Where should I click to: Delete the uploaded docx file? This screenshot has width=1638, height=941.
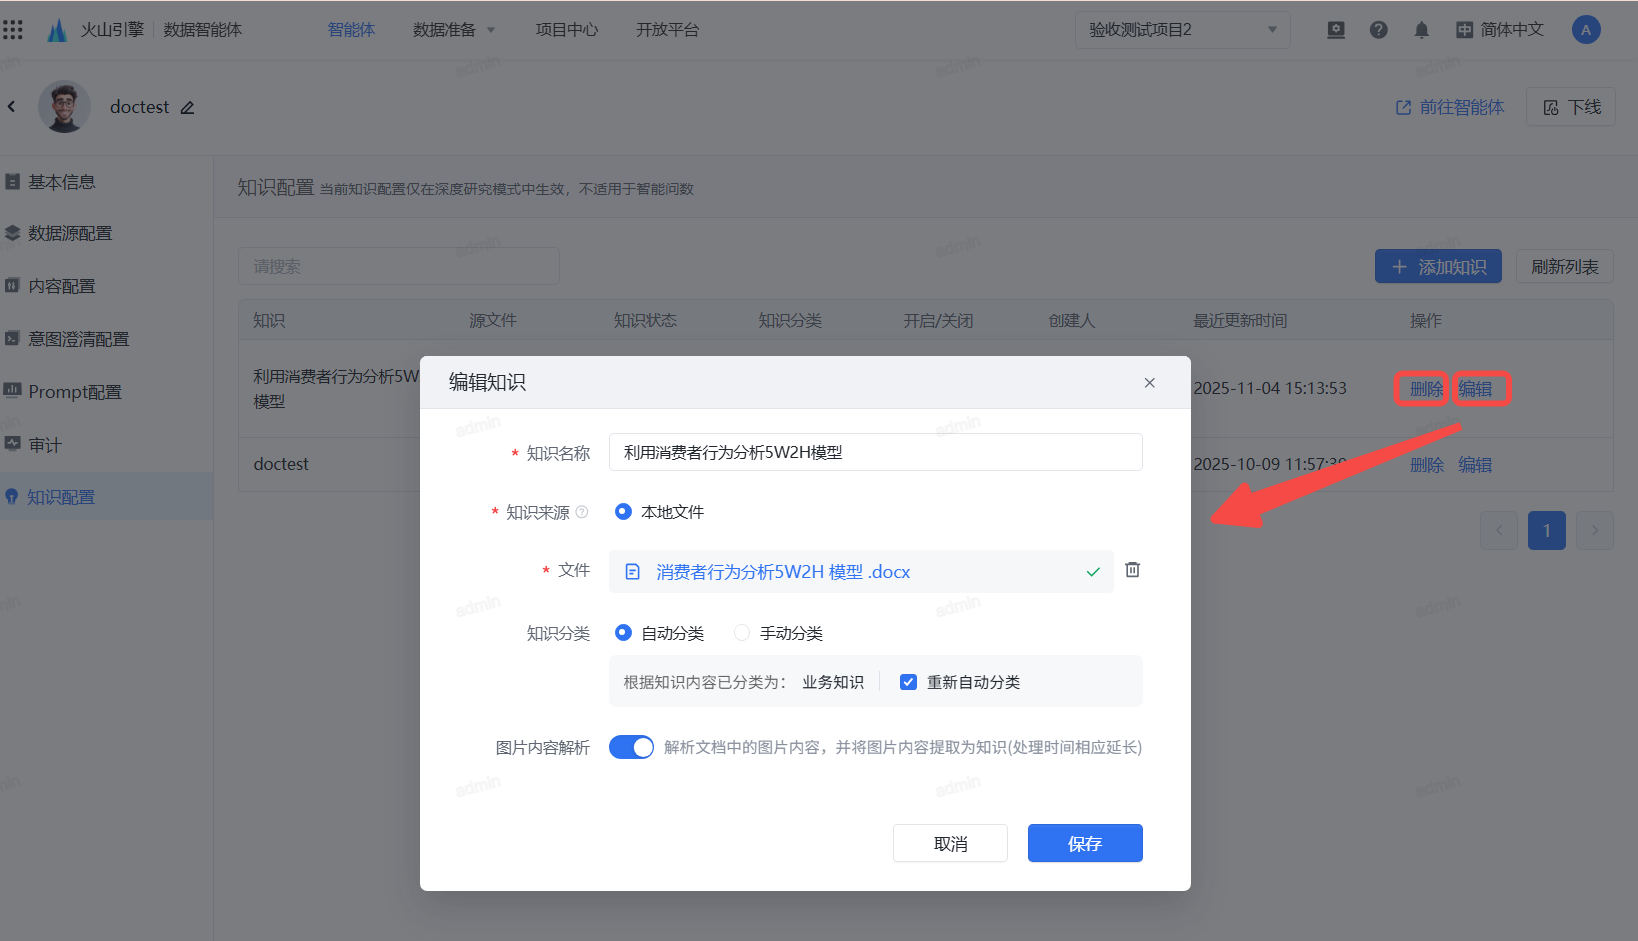1133,570
